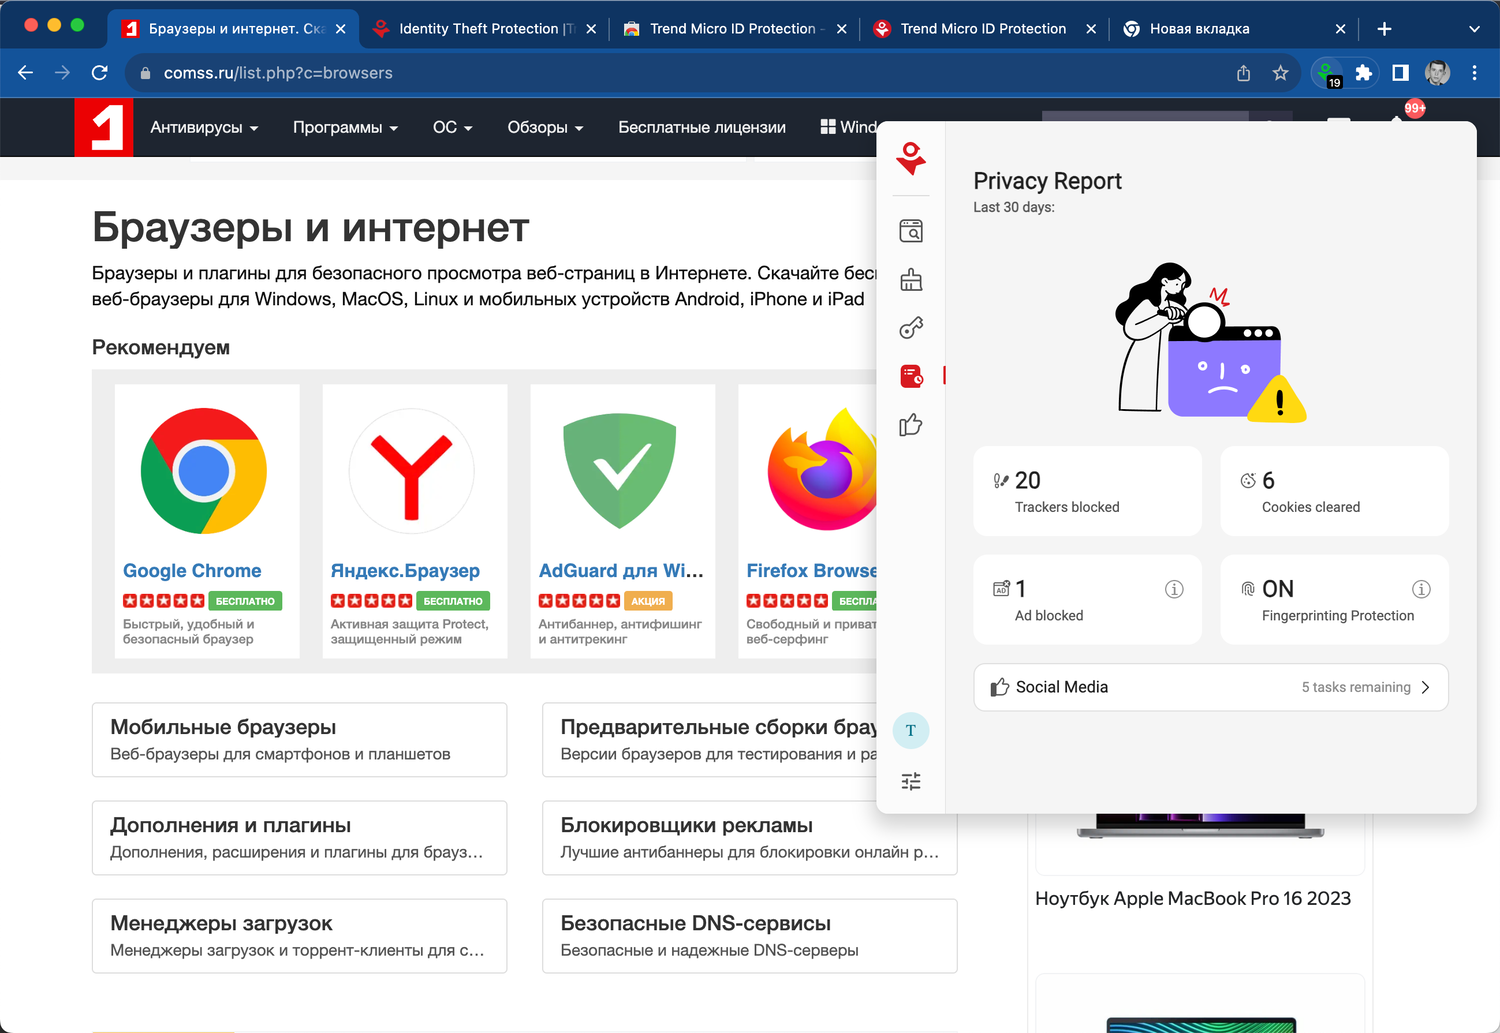Click the Firefox logo thumbnail
This screenshot has width=1500, height=1033.
click(822, 469)
